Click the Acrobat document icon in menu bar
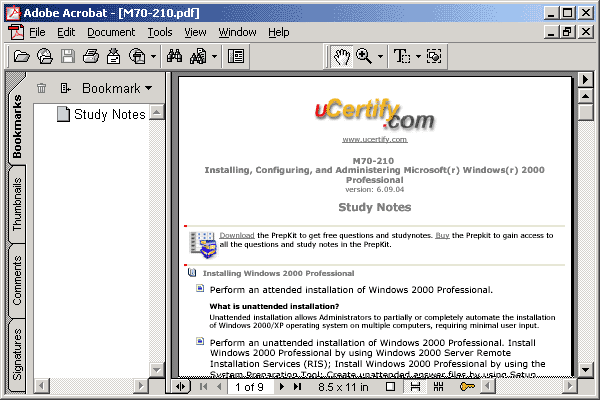600x400 pixels. coord(16,32)
